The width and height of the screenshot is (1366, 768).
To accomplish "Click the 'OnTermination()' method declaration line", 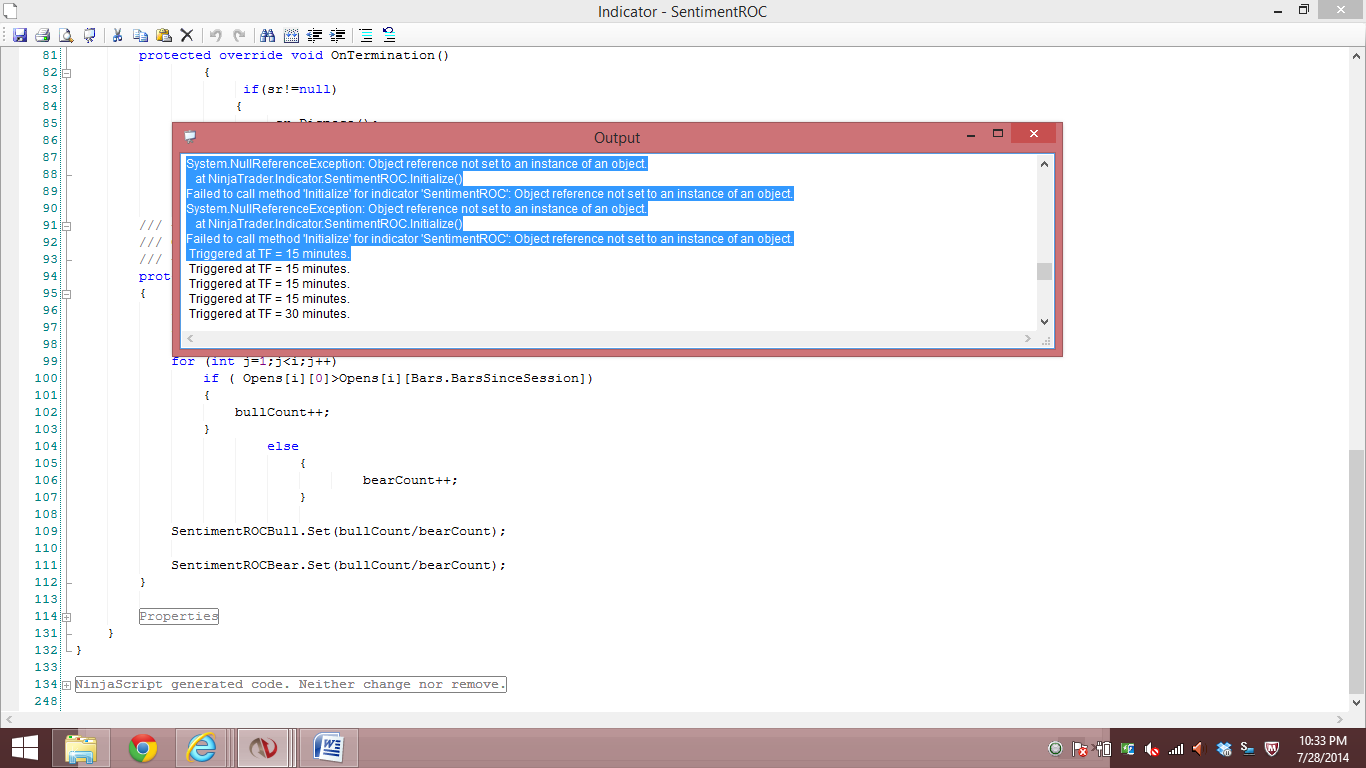I will coord(294,55).
